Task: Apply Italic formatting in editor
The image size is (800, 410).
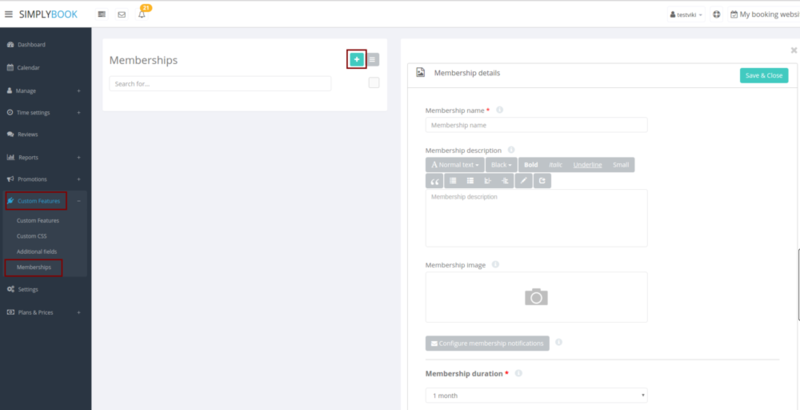Action: click(x=556, y=165)
